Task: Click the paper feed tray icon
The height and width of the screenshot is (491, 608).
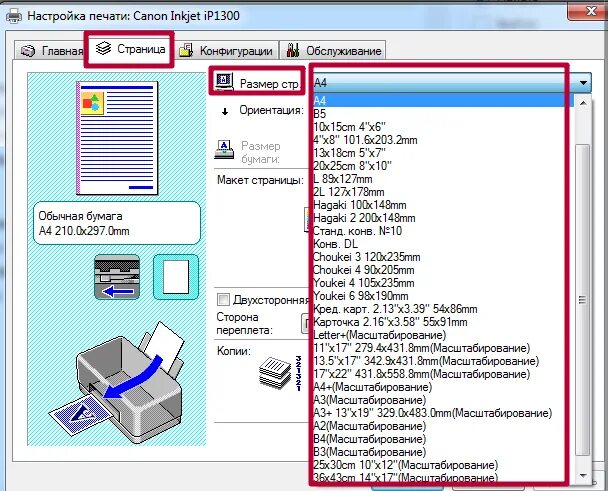Action: coord(117,277)
